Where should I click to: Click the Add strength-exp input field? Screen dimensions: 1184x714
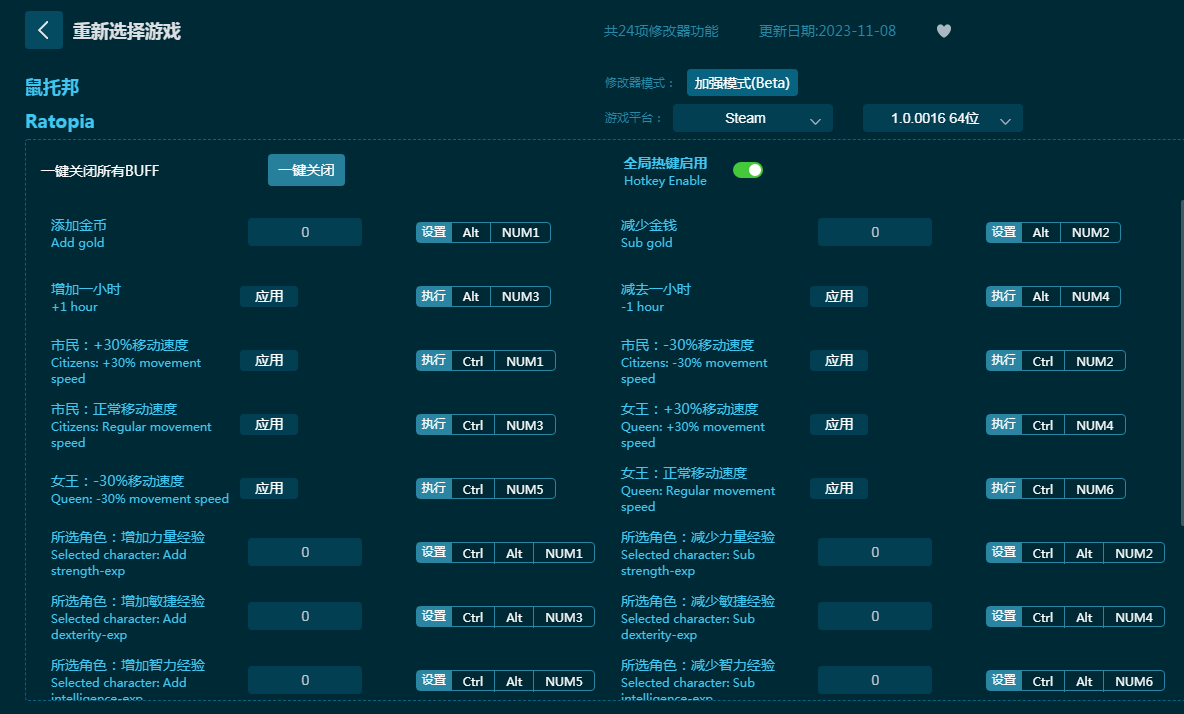click(x=305, y=552)
